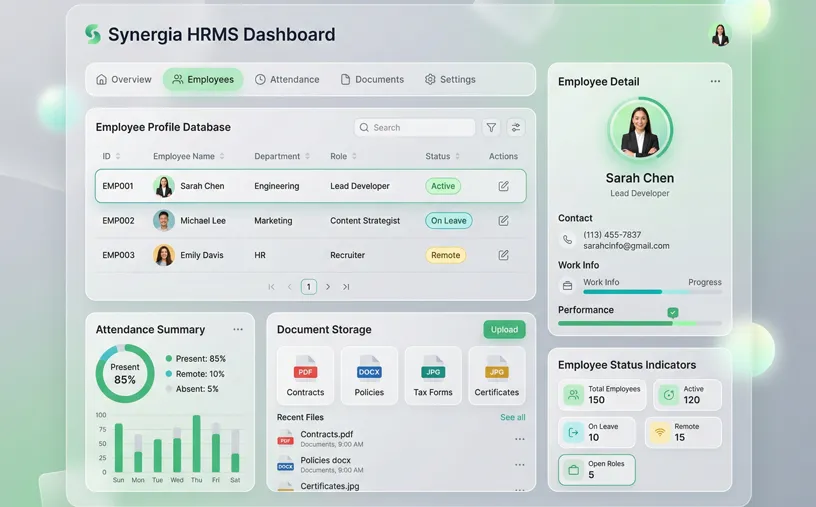Open Employee Detail more options menu
This screenshot has height=507, width=816.
[x=716, y=81]
